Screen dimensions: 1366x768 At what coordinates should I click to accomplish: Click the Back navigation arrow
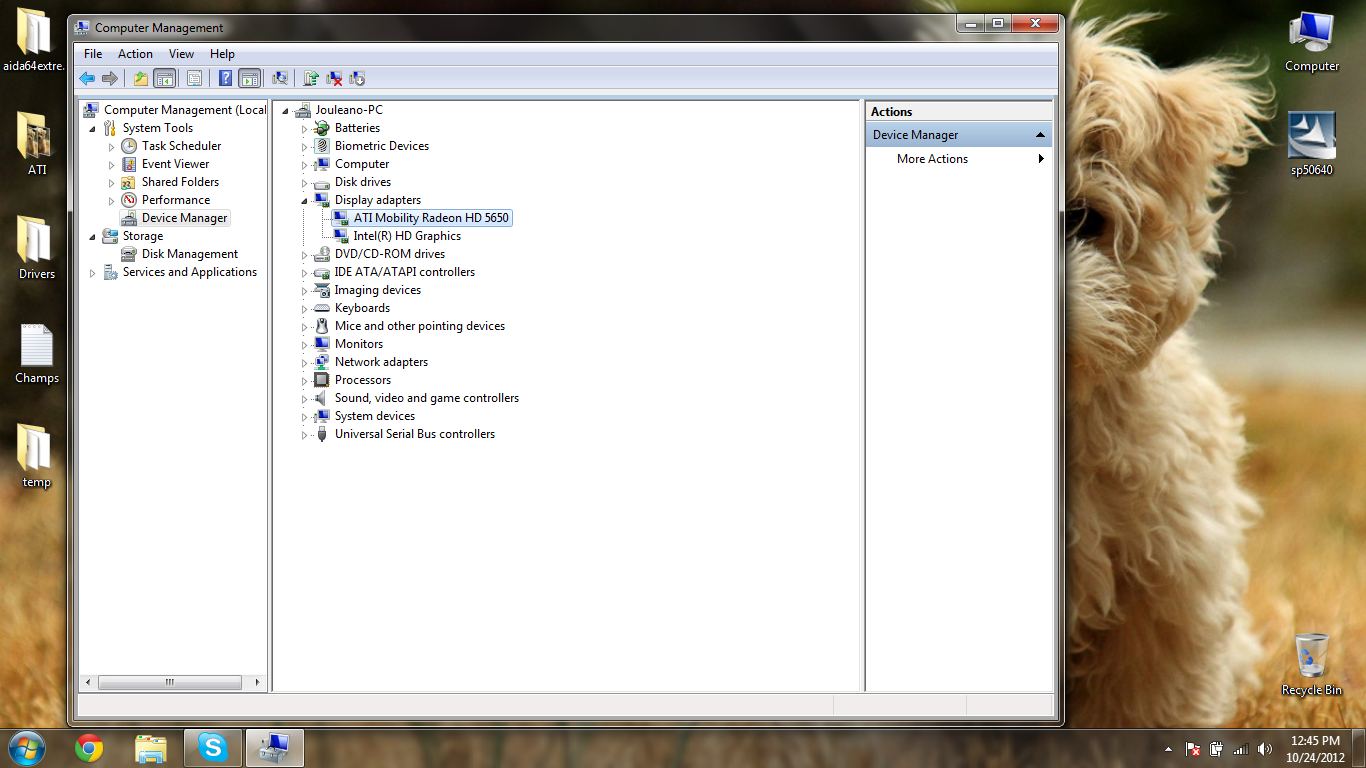88,78
